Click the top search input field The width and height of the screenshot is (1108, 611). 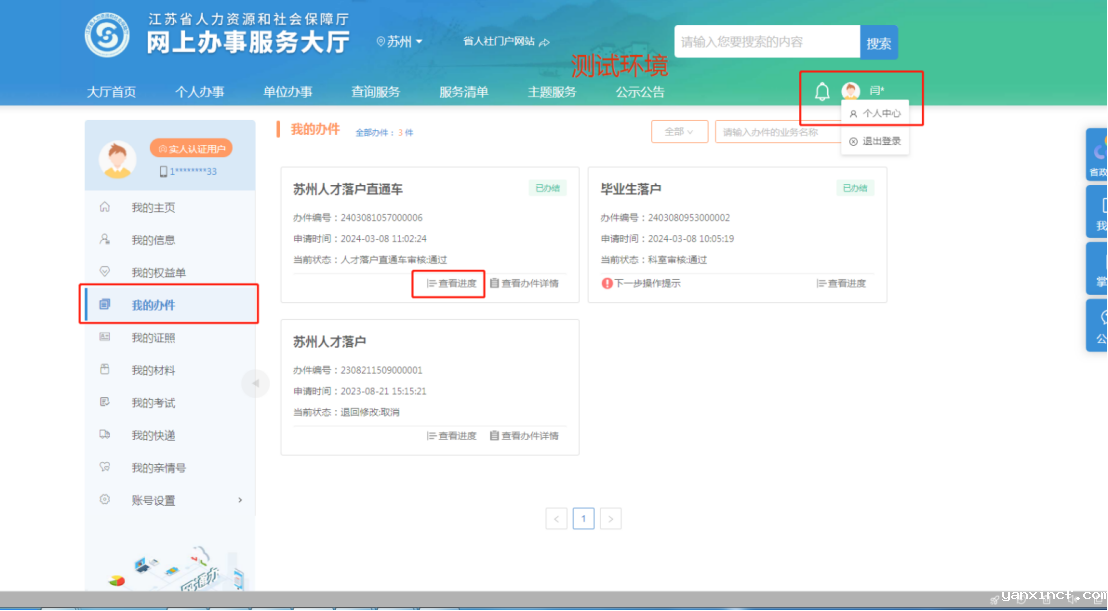pyautogui.click(x=766, y=42)
